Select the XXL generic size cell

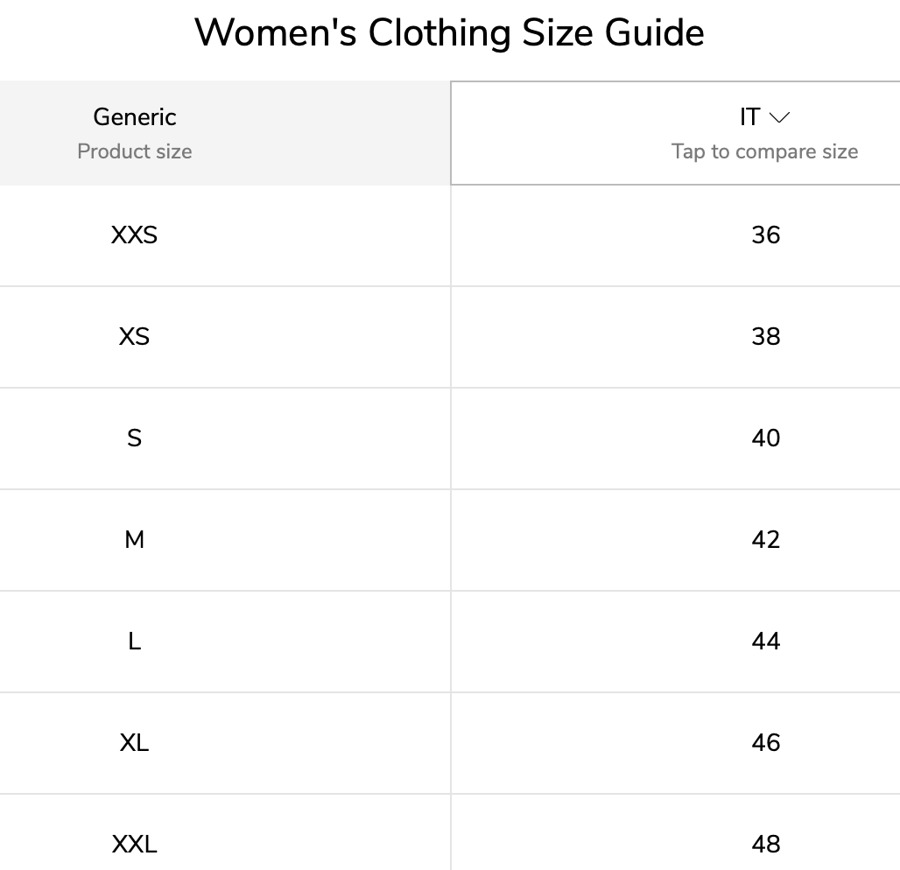click(134, 844)
